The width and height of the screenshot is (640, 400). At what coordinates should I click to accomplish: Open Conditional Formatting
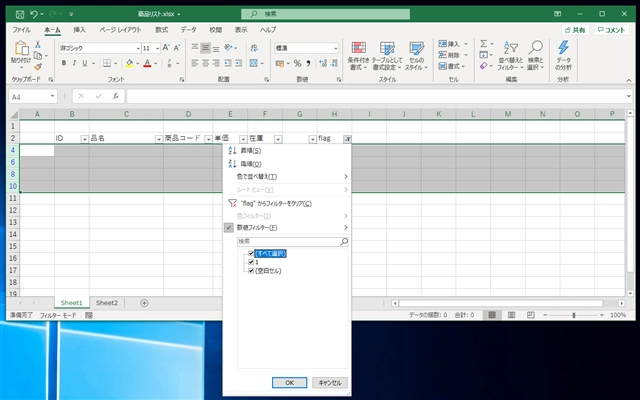(358, 56)
